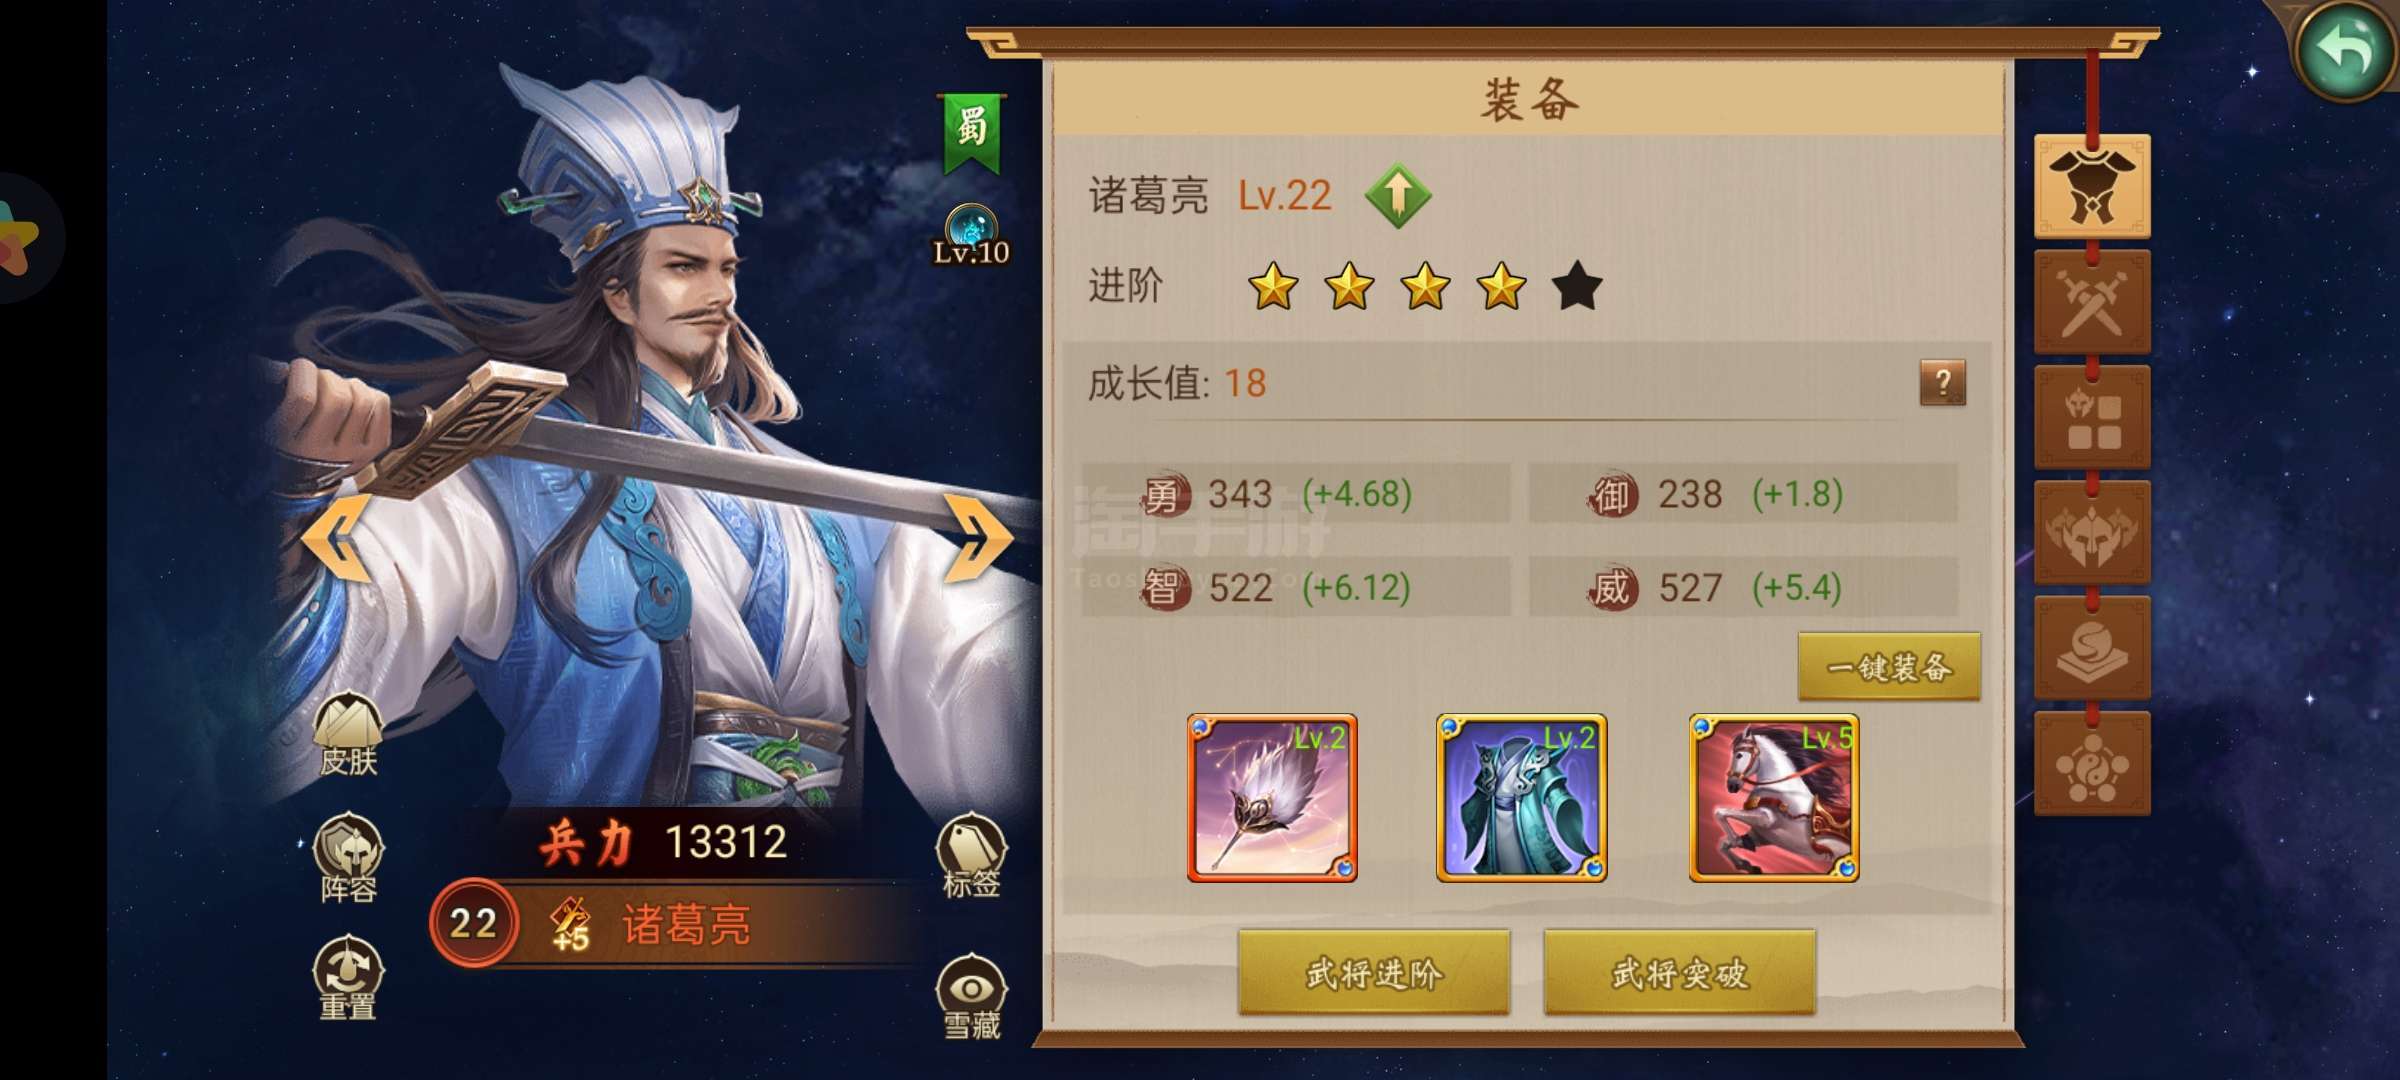Viewport: 2400px width, 1080px height.
Task: Switch to previous hero with left arrow
Action: pos(337,538)
